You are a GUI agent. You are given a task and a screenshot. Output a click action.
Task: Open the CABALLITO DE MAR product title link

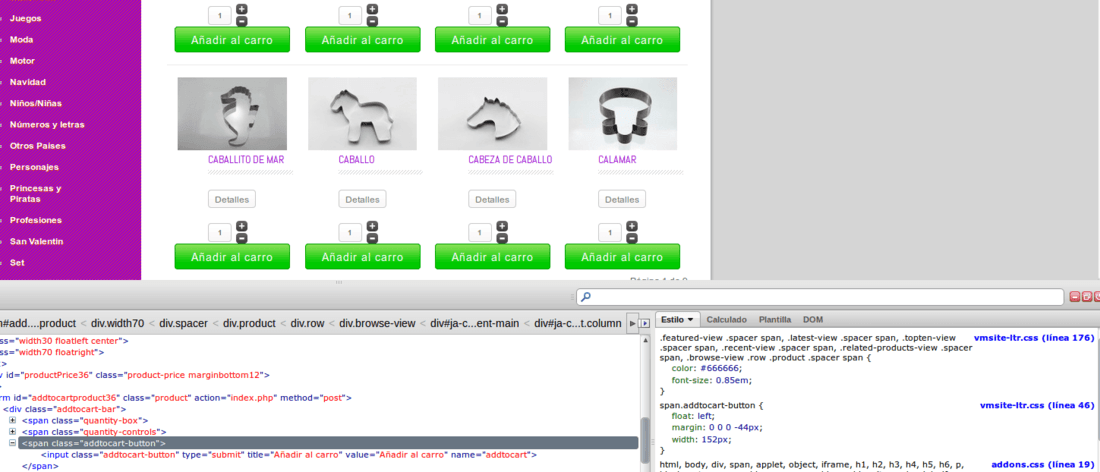(246, 160)
